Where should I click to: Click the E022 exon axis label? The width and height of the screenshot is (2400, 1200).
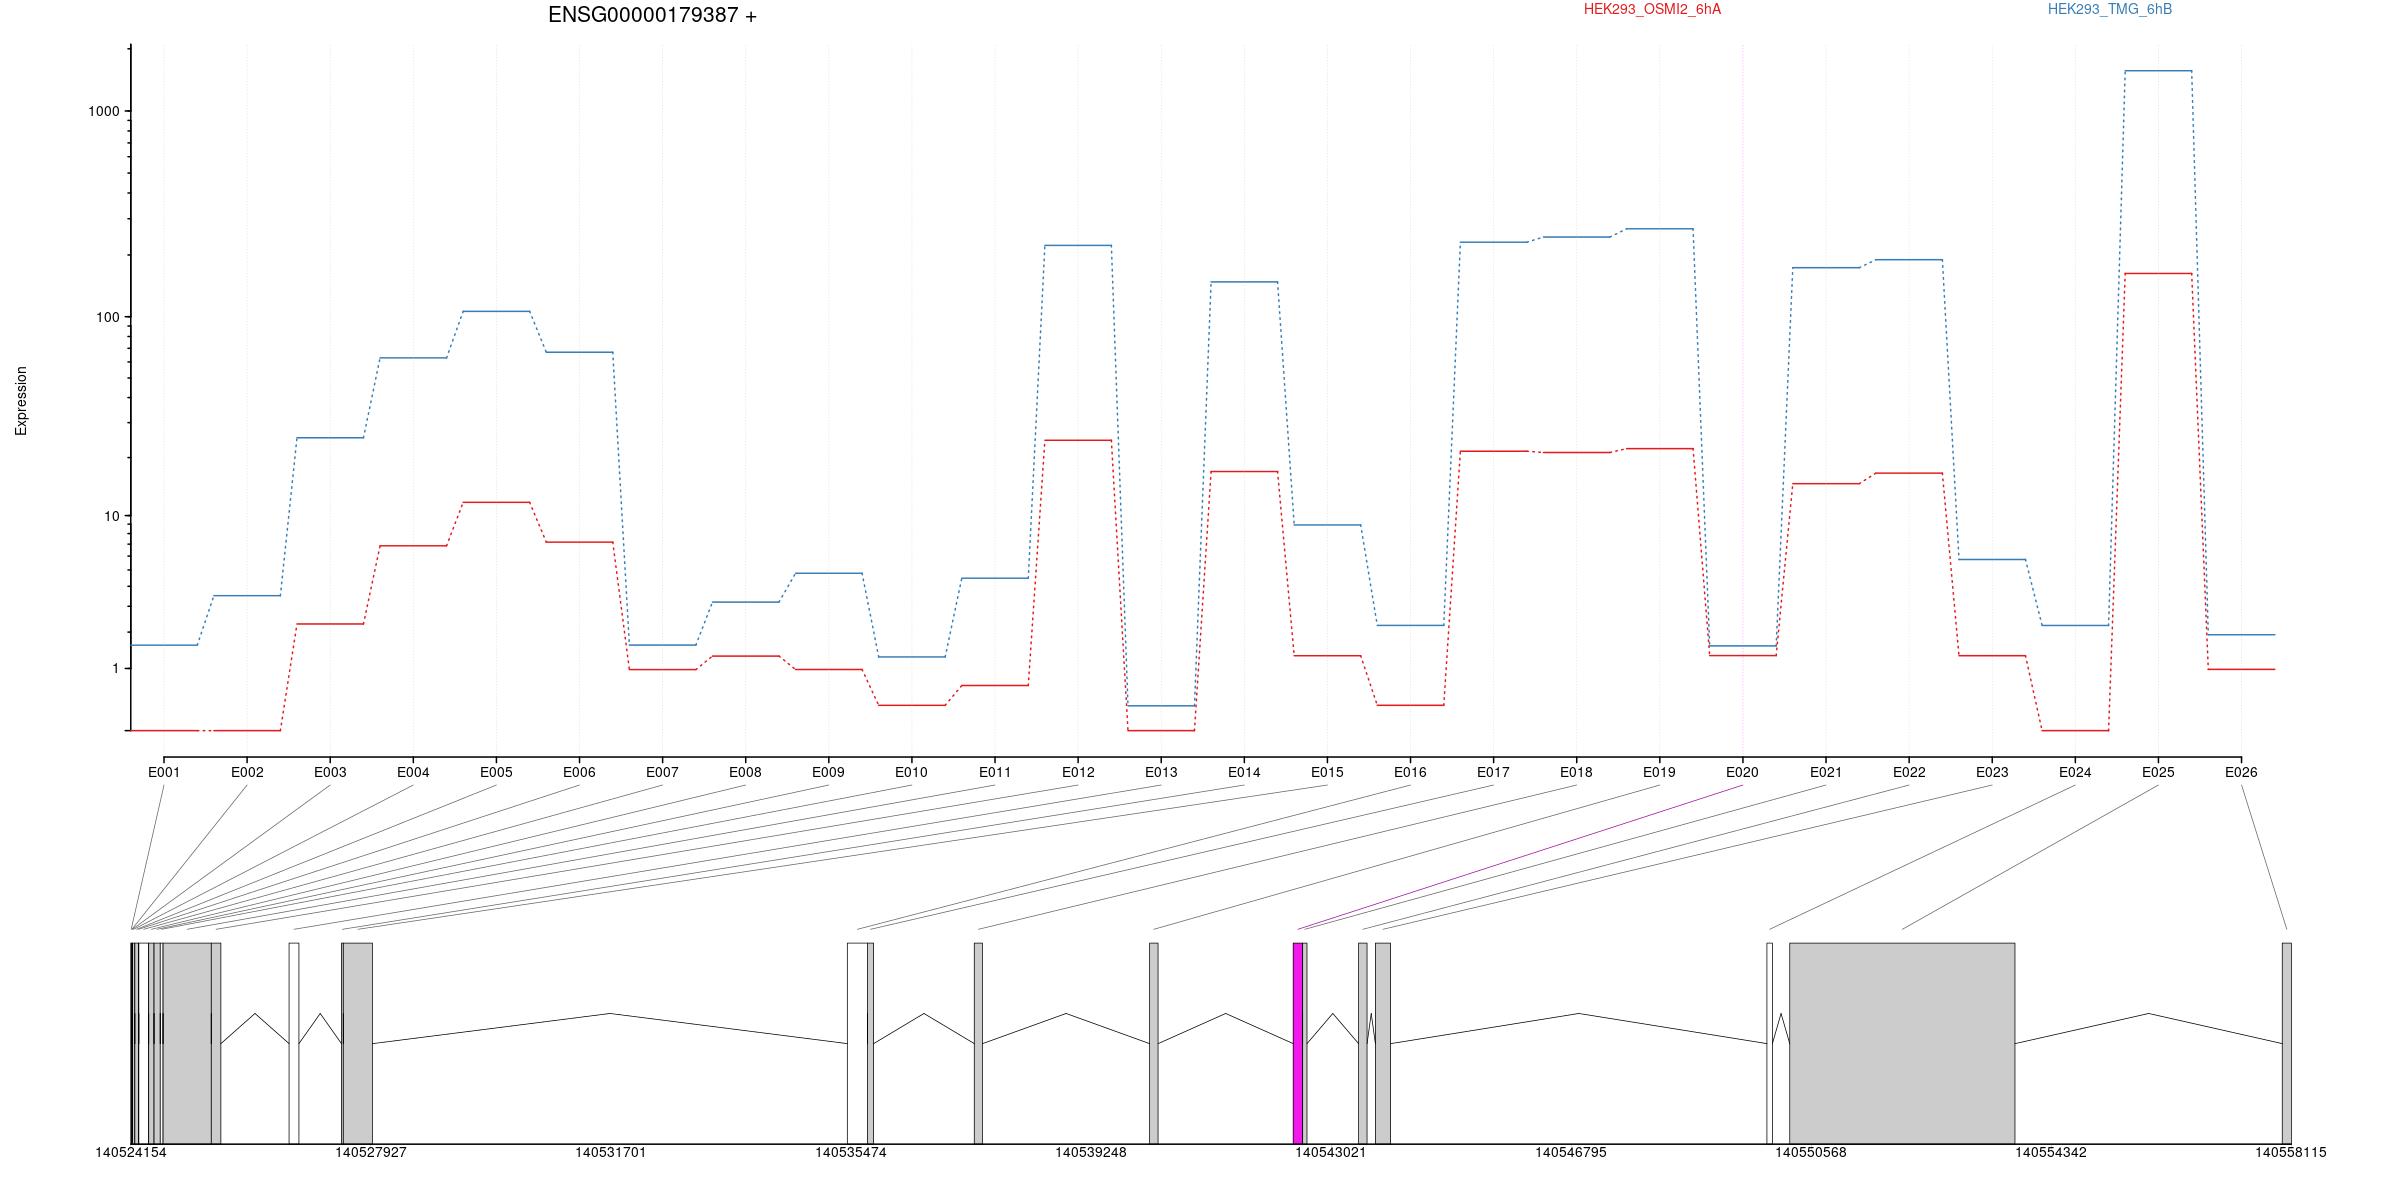point(1909,772)
